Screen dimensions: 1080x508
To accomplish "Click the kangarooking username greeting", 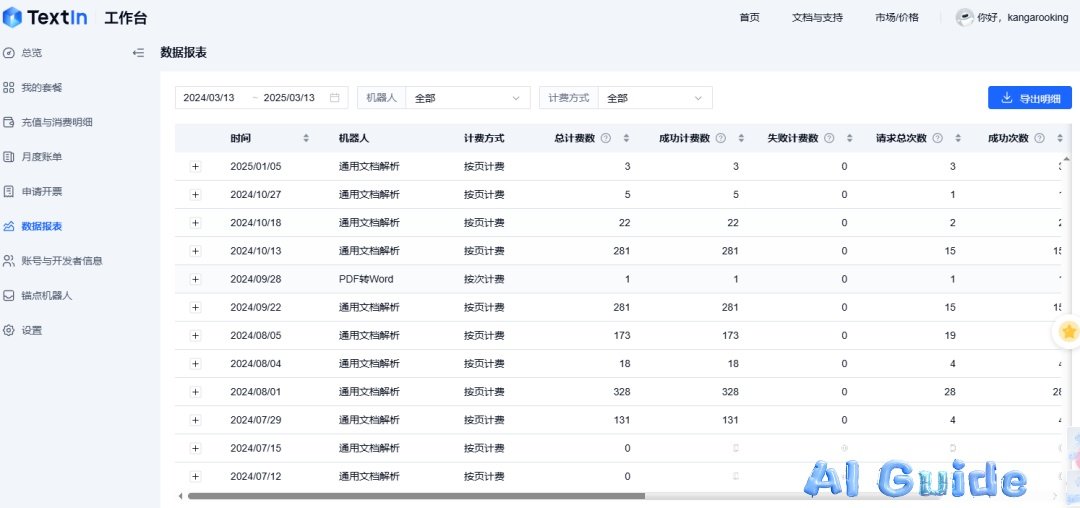I will [x=1023, y=18].
